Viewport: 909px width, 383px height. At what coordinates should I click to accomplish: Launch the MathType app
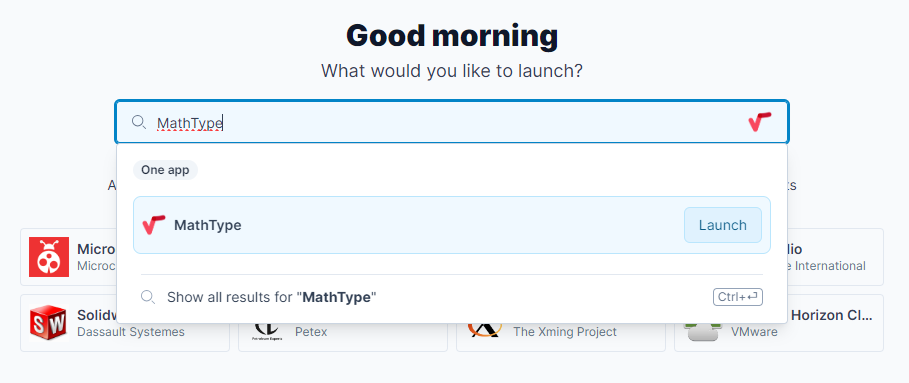(722, 225)
